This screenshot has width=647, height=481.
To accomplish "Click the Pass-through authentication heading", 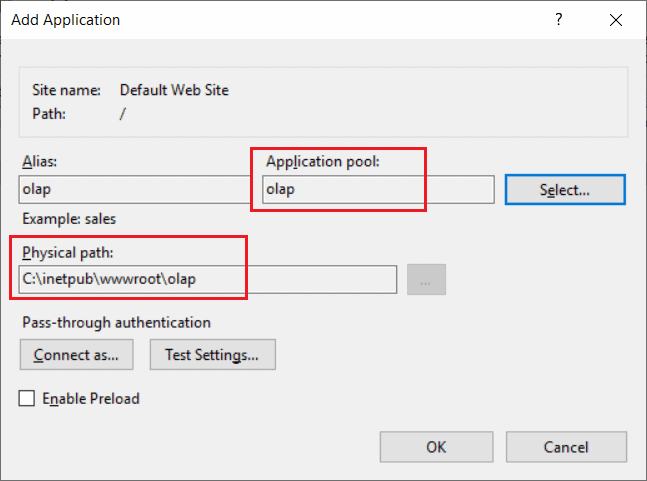I will [x=115, y=322].
